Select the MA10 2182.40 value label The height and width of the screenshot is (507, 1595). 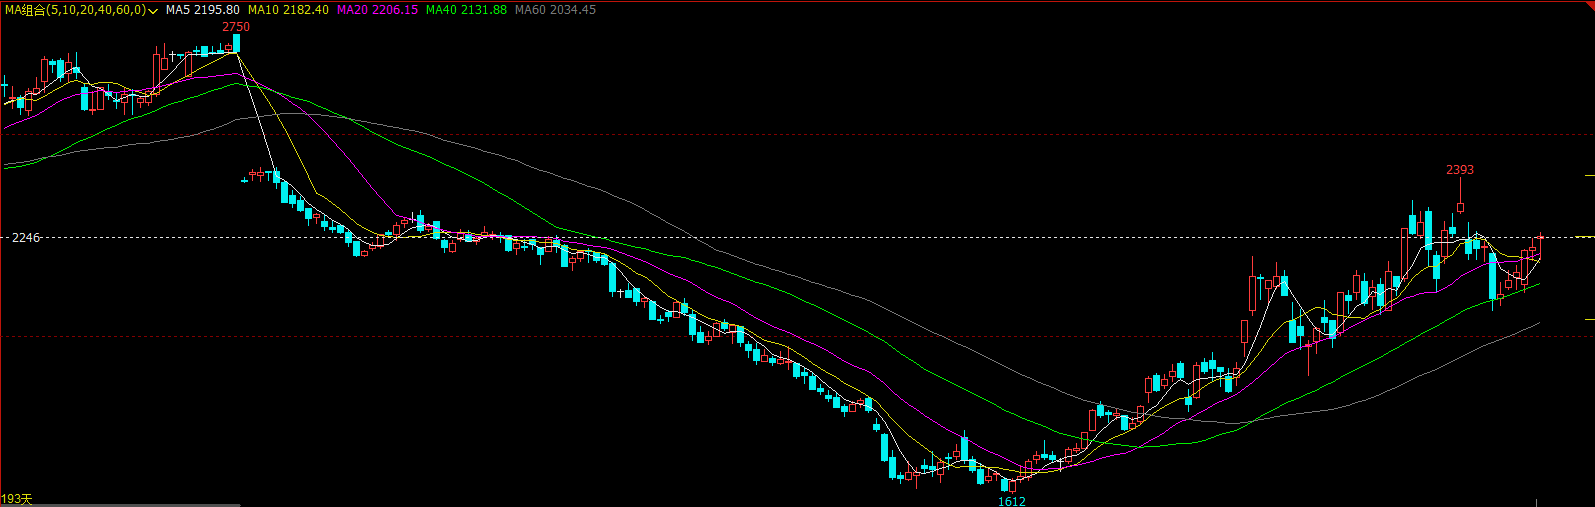pos(288,10)
